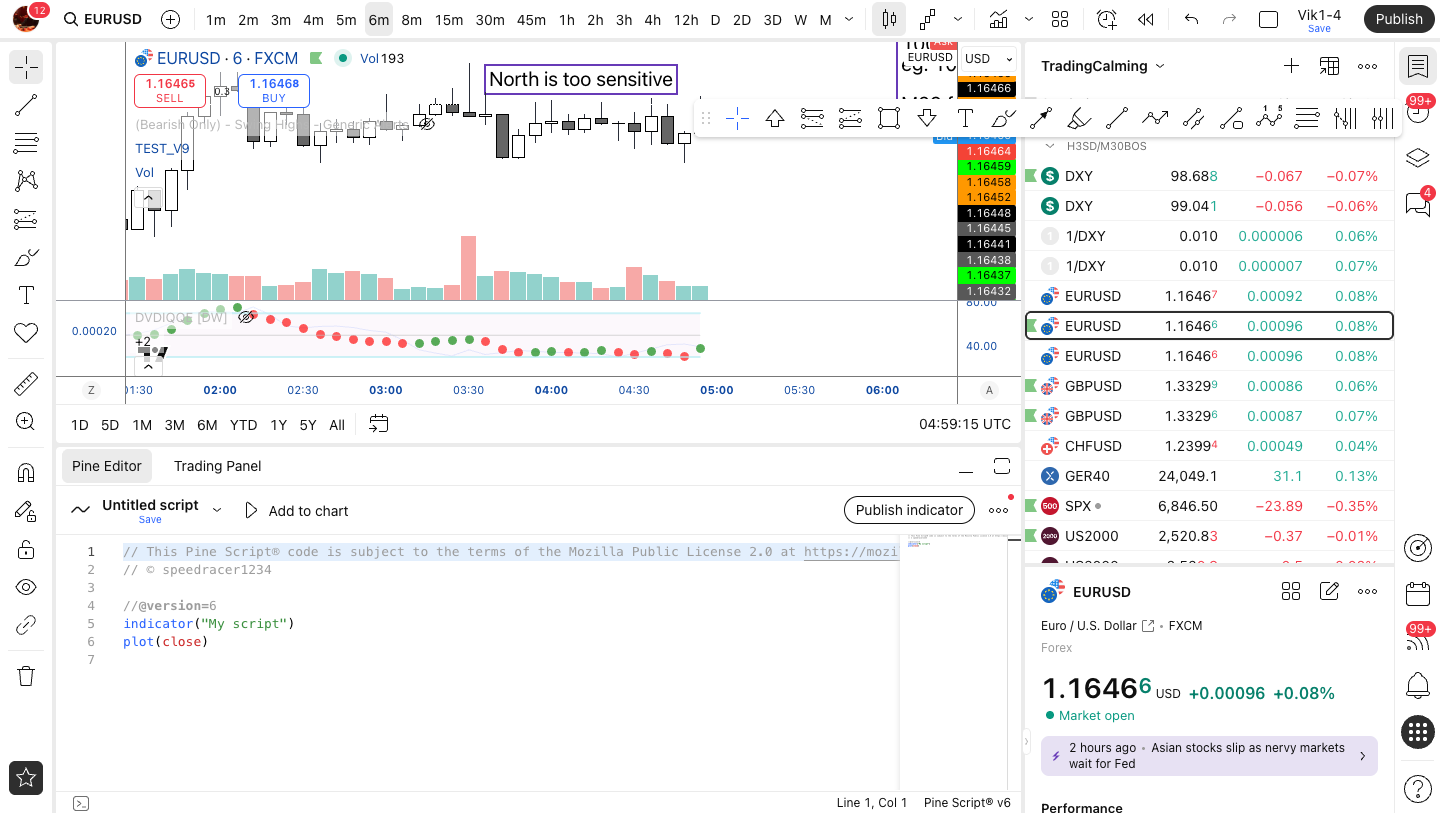Select the 15m timeframe
Viewport: 1440px width, 813px height.
449,20
